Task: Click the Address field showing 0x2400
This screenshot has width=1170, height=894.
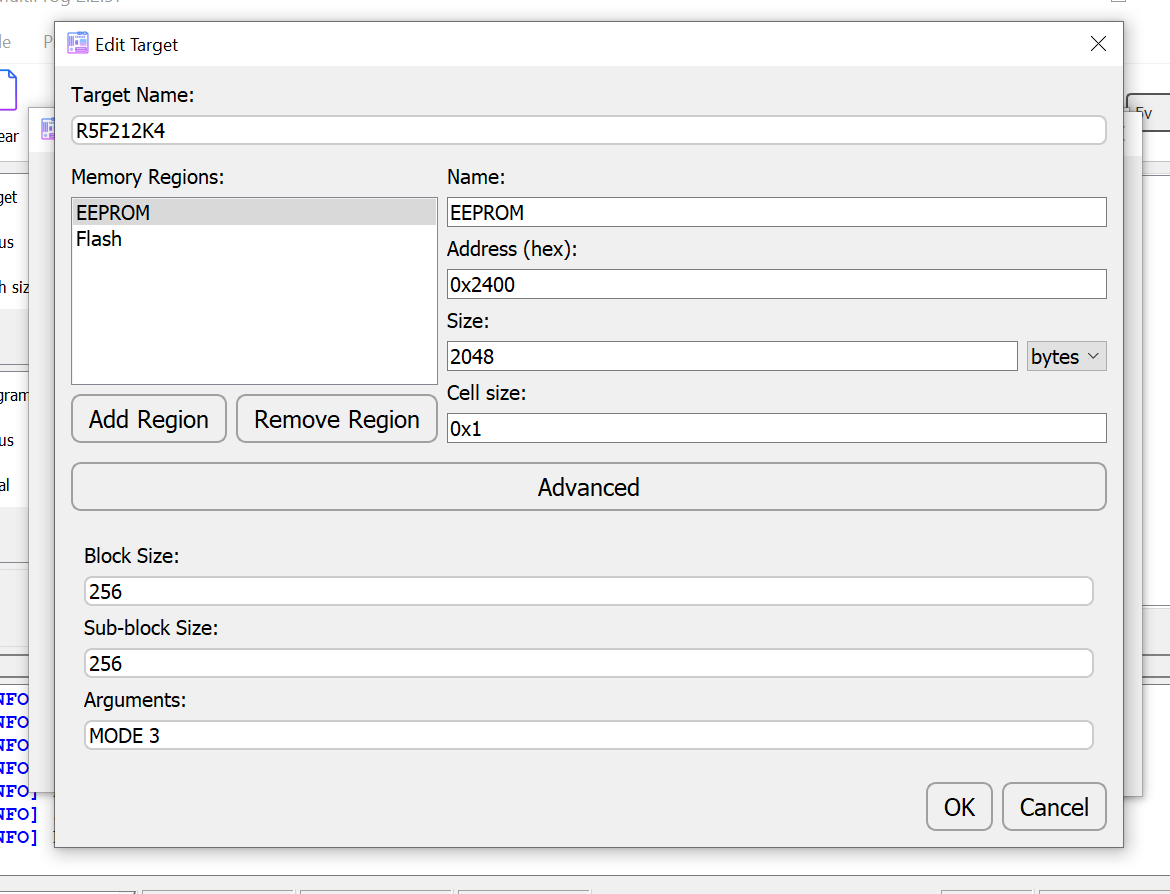Action: click(776, 284)
